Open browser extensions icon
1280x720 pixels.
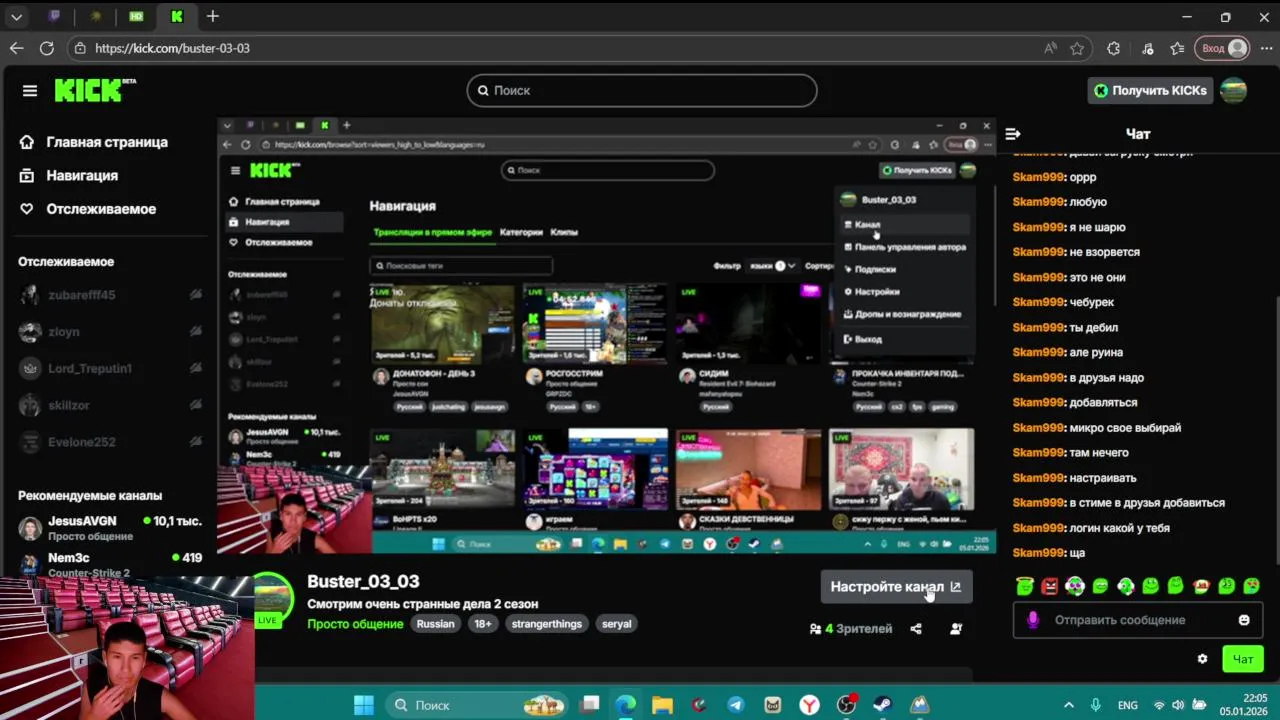[x=1113, y=48]
